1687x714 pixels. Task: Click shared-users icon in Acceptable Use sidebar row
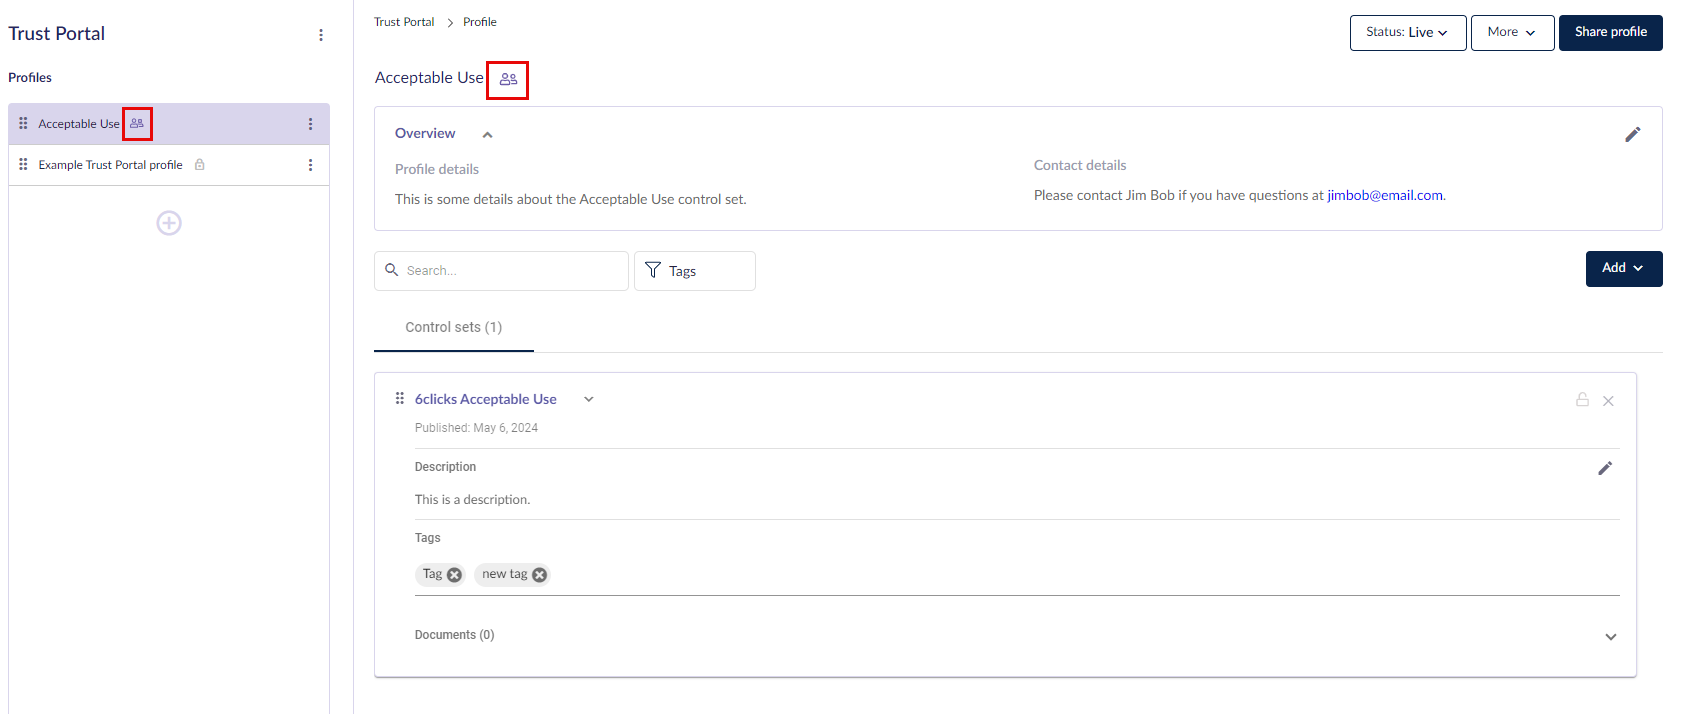(137, 124)
